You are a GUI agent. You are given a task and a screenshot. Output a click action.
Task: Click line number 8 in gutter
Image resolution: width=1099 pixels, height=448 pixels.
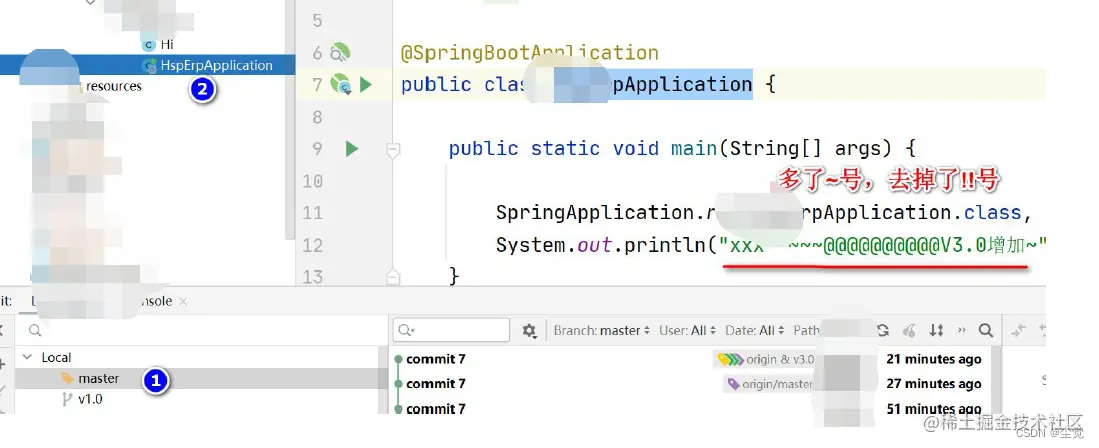click(x=317, y=117)
